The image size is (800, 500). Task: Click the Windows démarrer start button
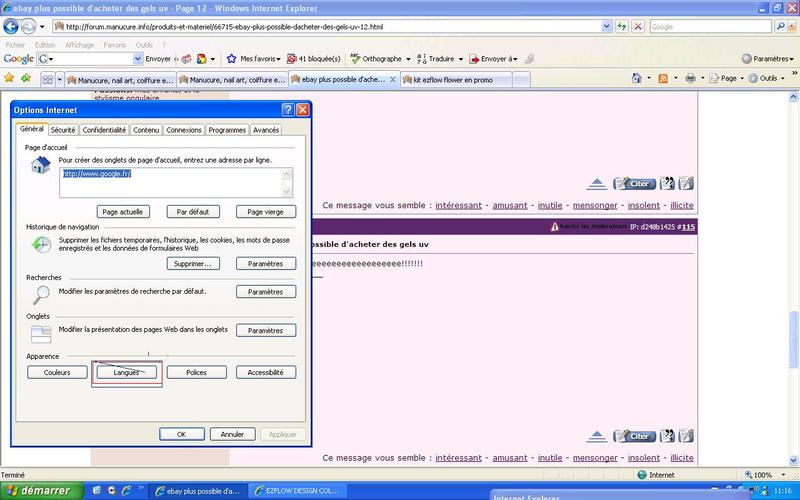[x=36, y=491]
